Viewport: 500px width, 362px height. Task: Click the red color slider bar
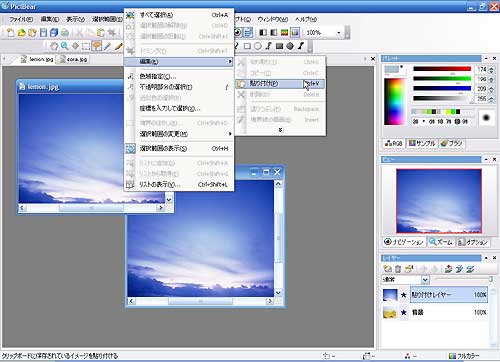[x=442, y=69]
